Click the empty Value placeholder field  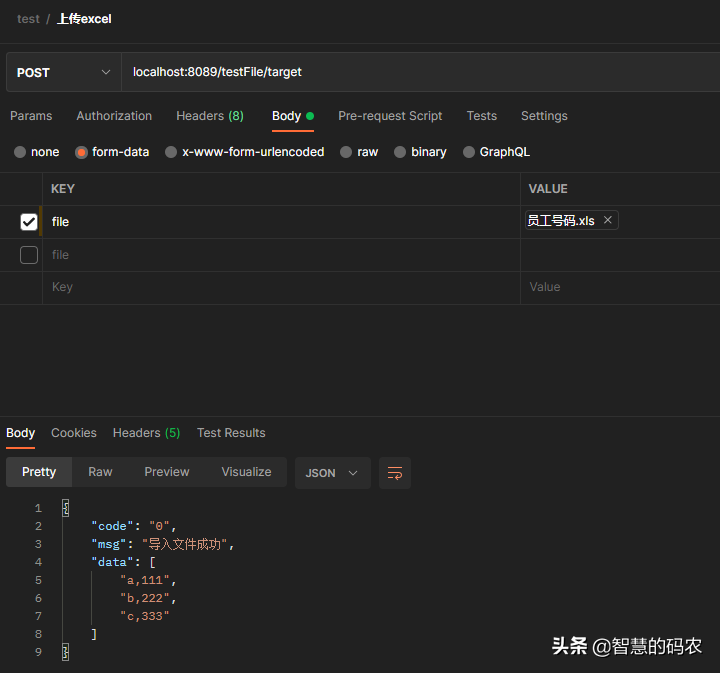620,287
